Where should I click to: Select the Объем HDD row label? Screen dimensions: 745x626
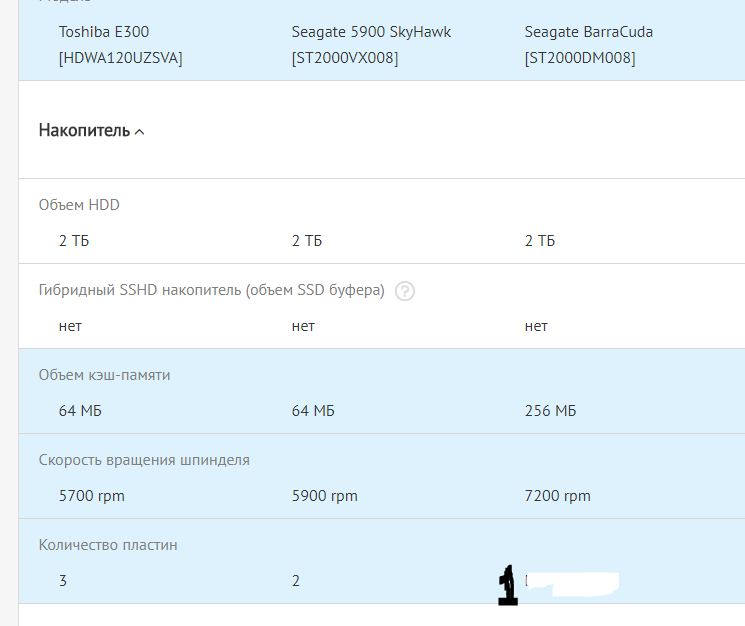click(79, 205)
